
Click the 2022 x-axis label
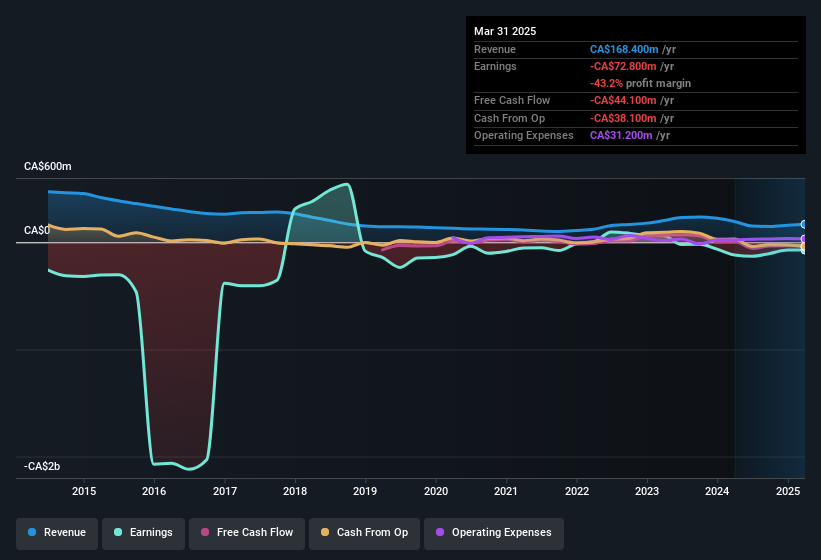point(576,491)
